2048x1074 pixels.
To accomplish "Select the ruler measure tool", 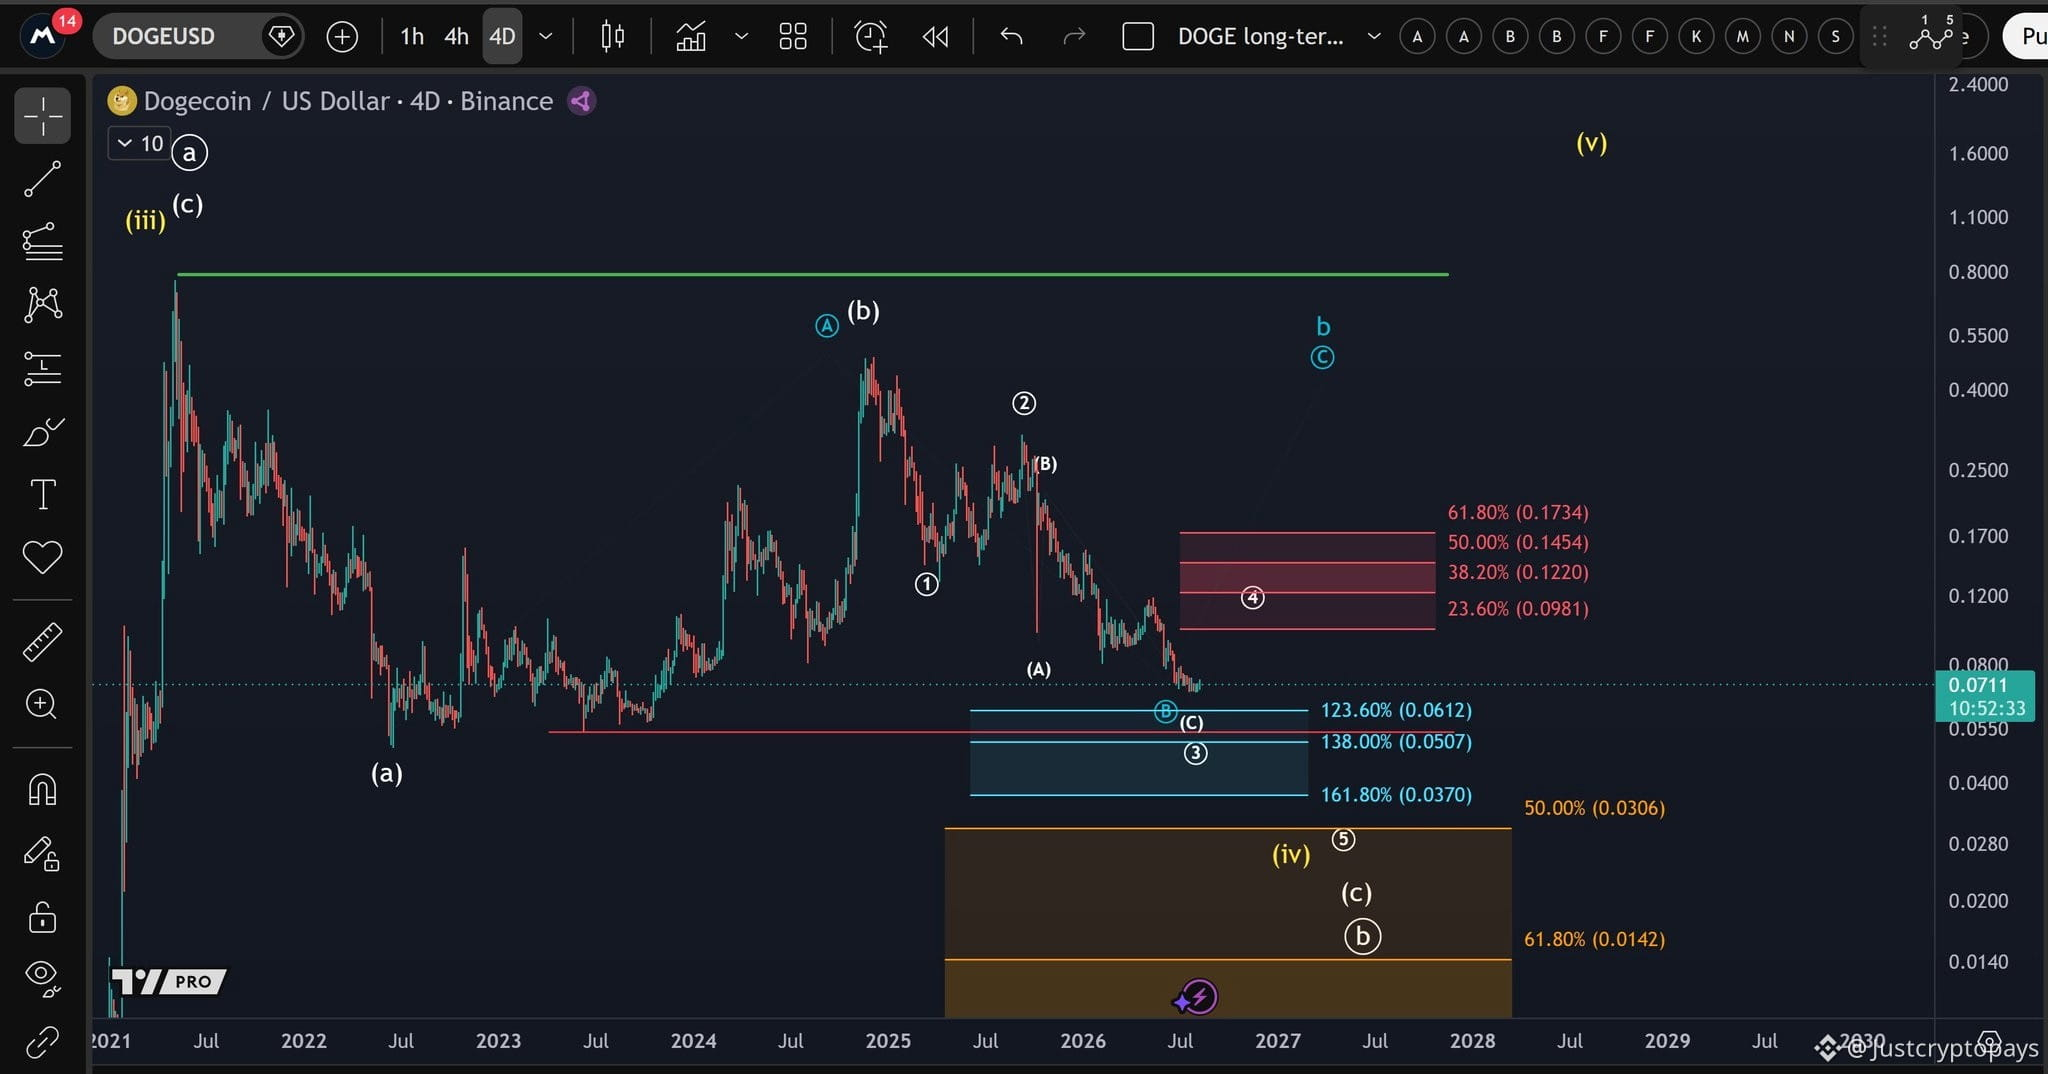I will (x=42, y=642).
